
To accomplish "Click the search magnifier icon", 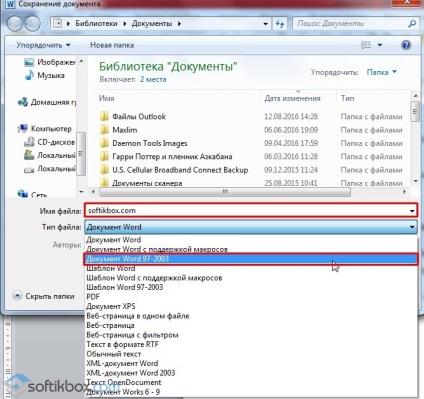I will coord(412,24).
